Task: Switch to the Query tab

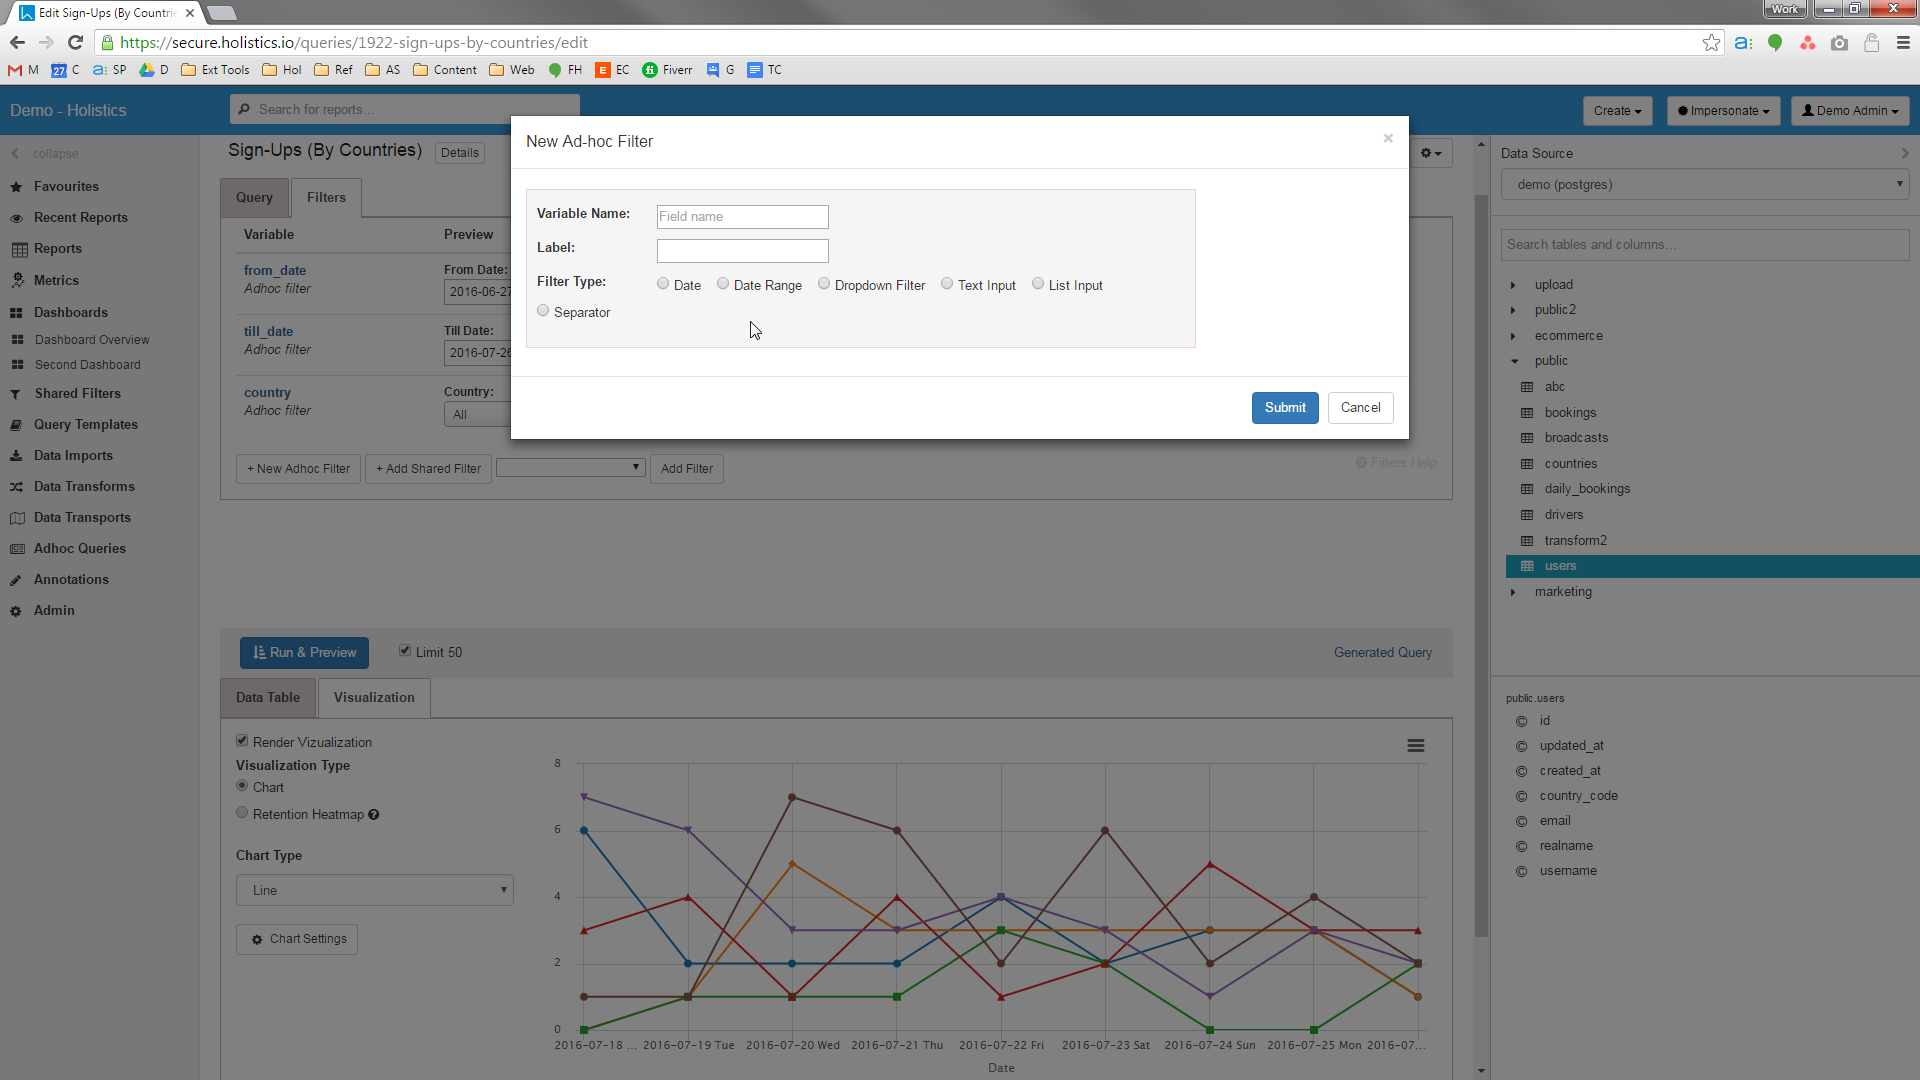Action: [x=254, y=198]
